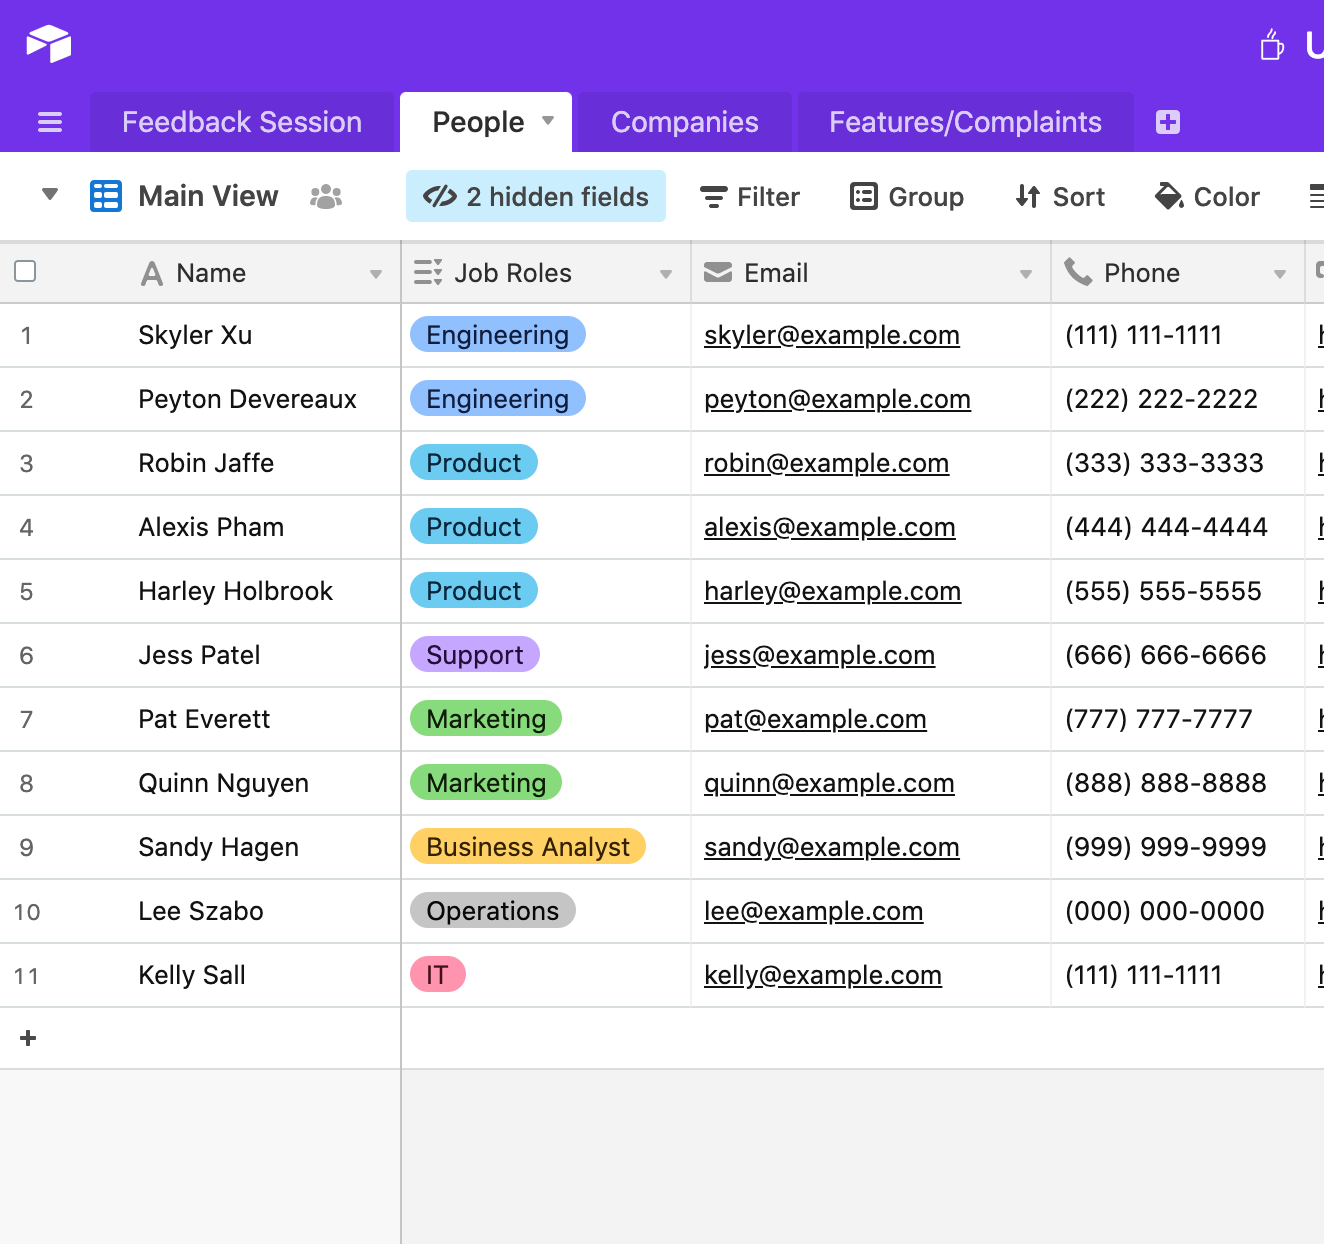The image size is (1324, 1244).
Task: Open the lee@example.com link
Action: coord(814,911)
